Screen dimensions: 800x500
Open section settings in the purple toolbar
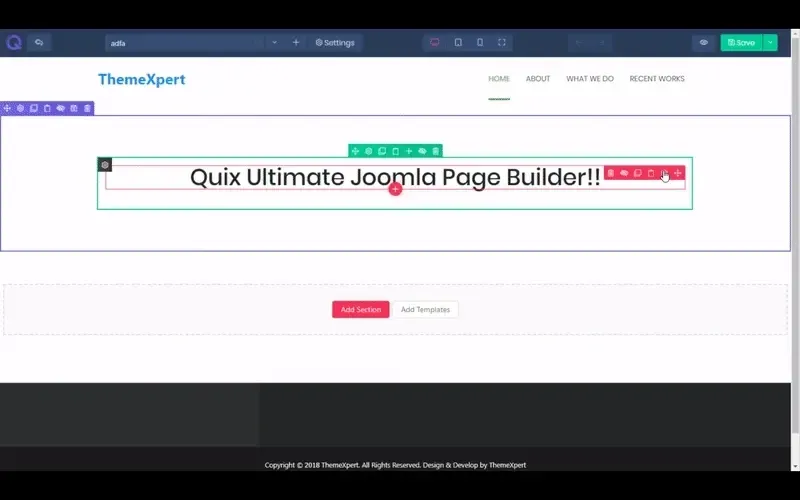tap(20, 108)
